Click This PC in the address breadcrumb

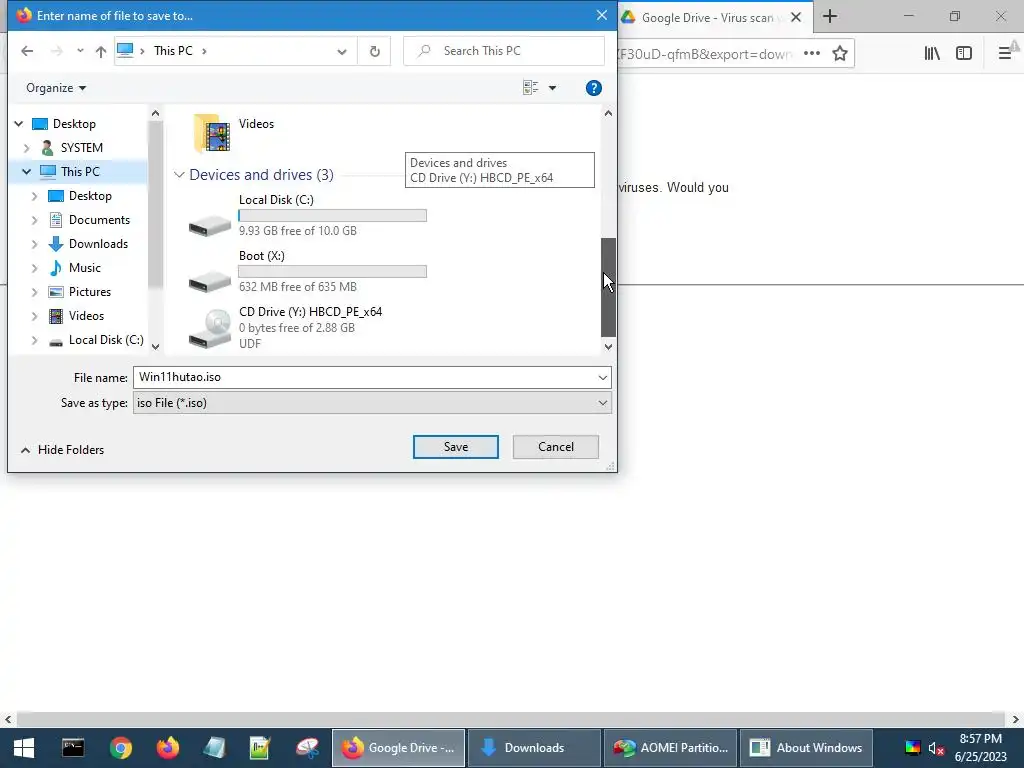point(173,51)
